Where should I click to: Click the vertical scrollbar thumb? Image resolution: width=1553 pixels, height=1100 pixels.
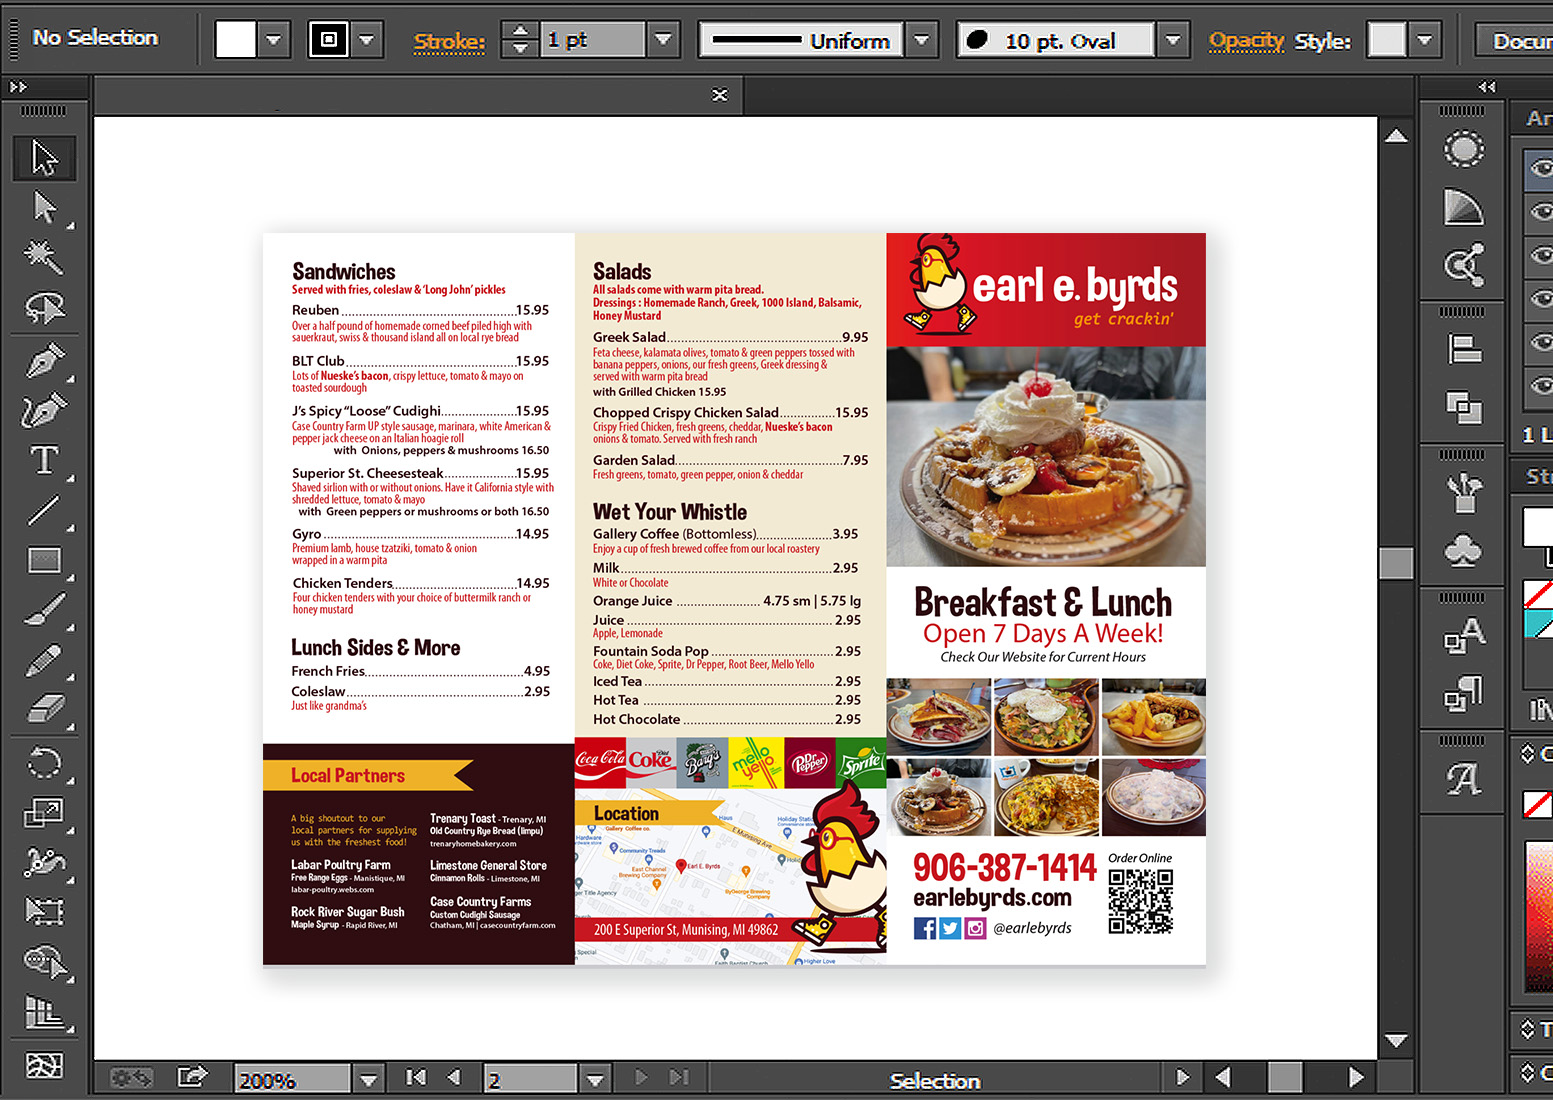1396,563
